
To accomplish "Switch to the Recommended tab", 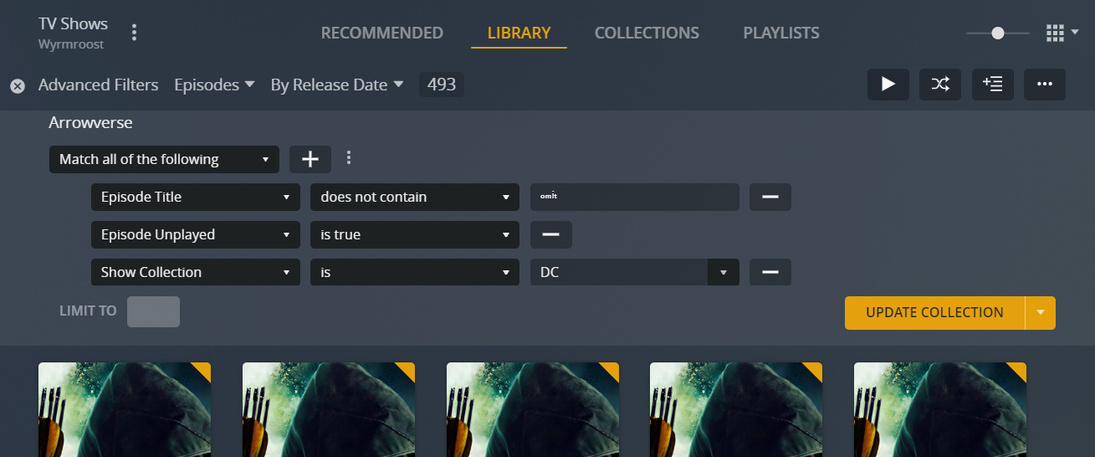I will 382,33.
